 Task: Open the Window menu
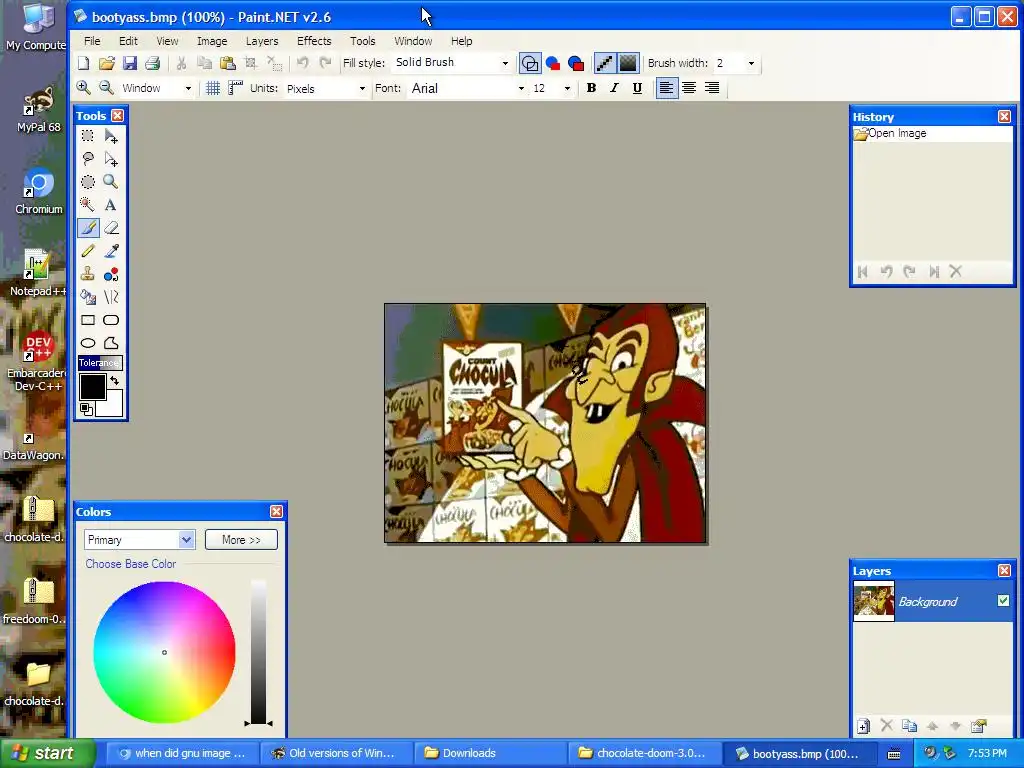click(413, 40)
